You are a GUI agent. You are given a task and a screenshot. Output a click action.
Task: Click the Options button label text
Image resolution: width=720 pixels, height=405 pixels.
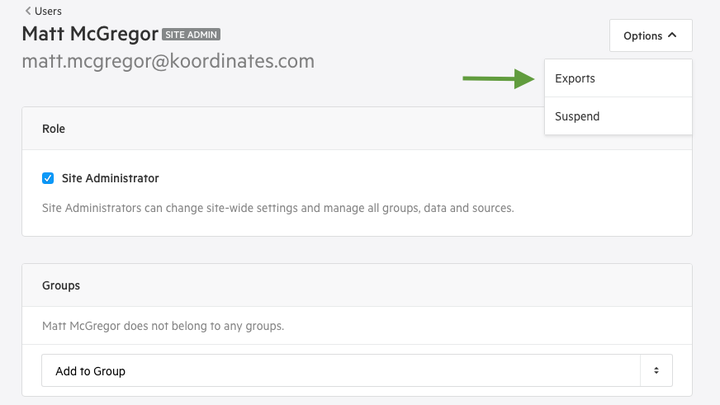[x=642, y=36]
